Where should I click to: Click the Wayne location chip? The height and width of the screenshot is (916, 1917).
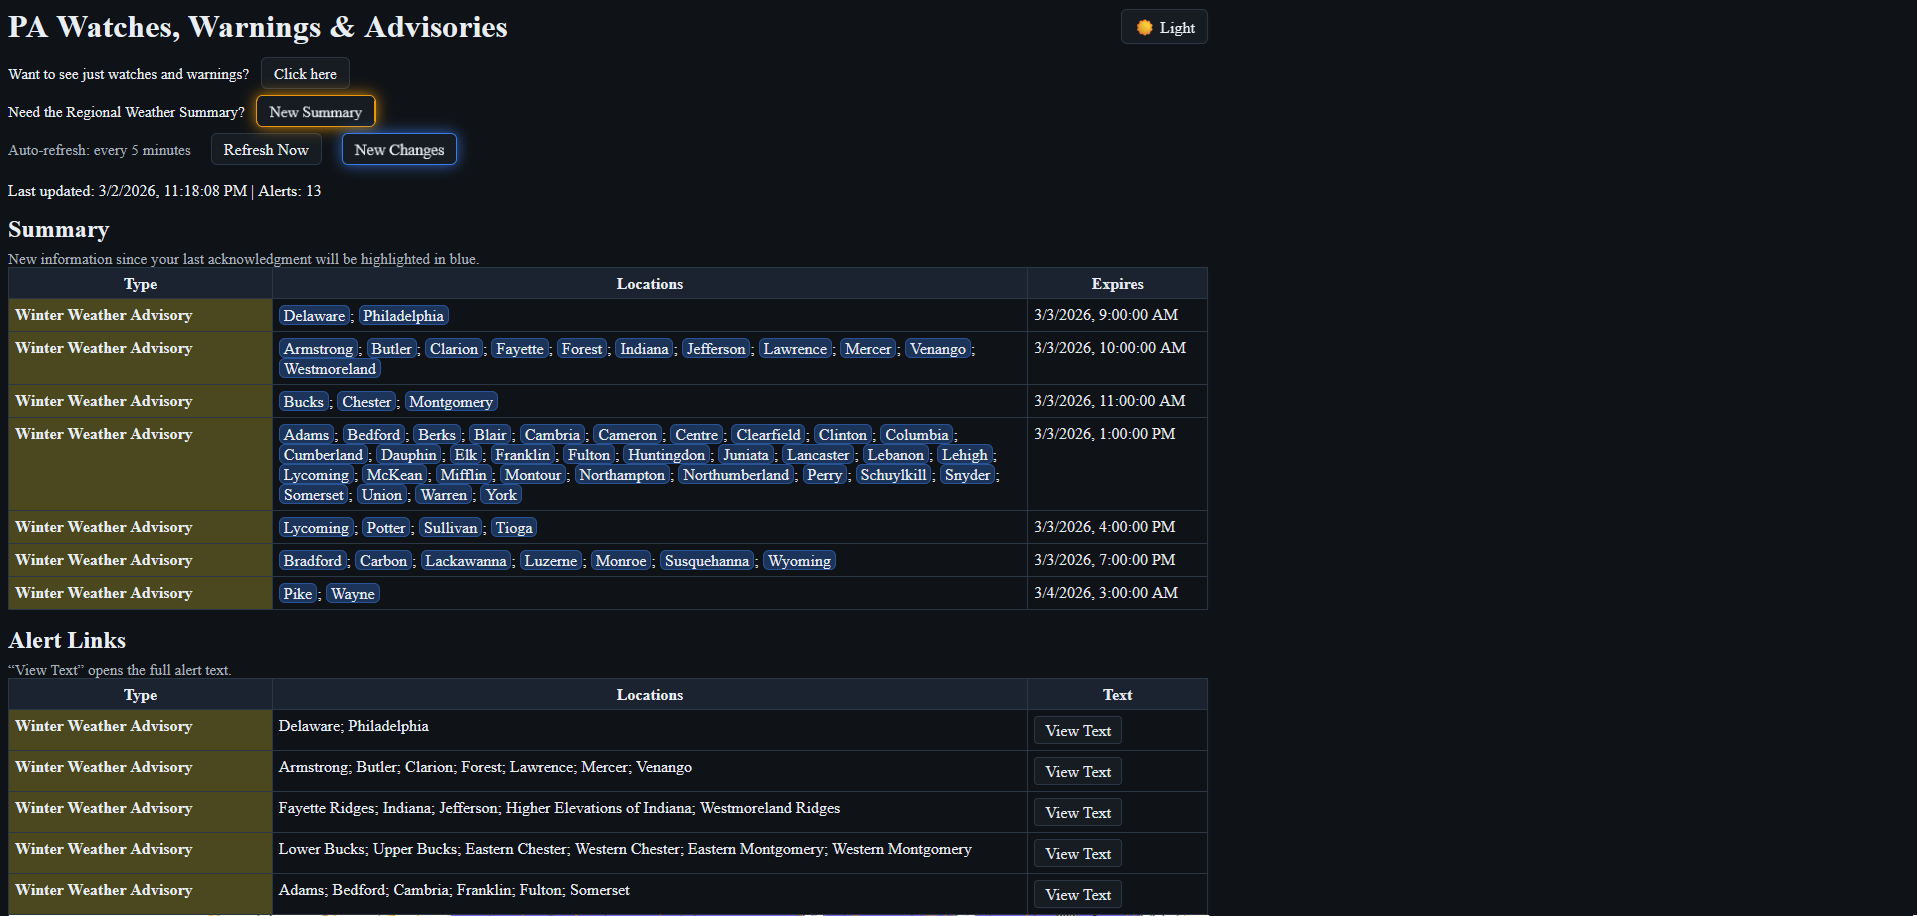pos(353,594)
